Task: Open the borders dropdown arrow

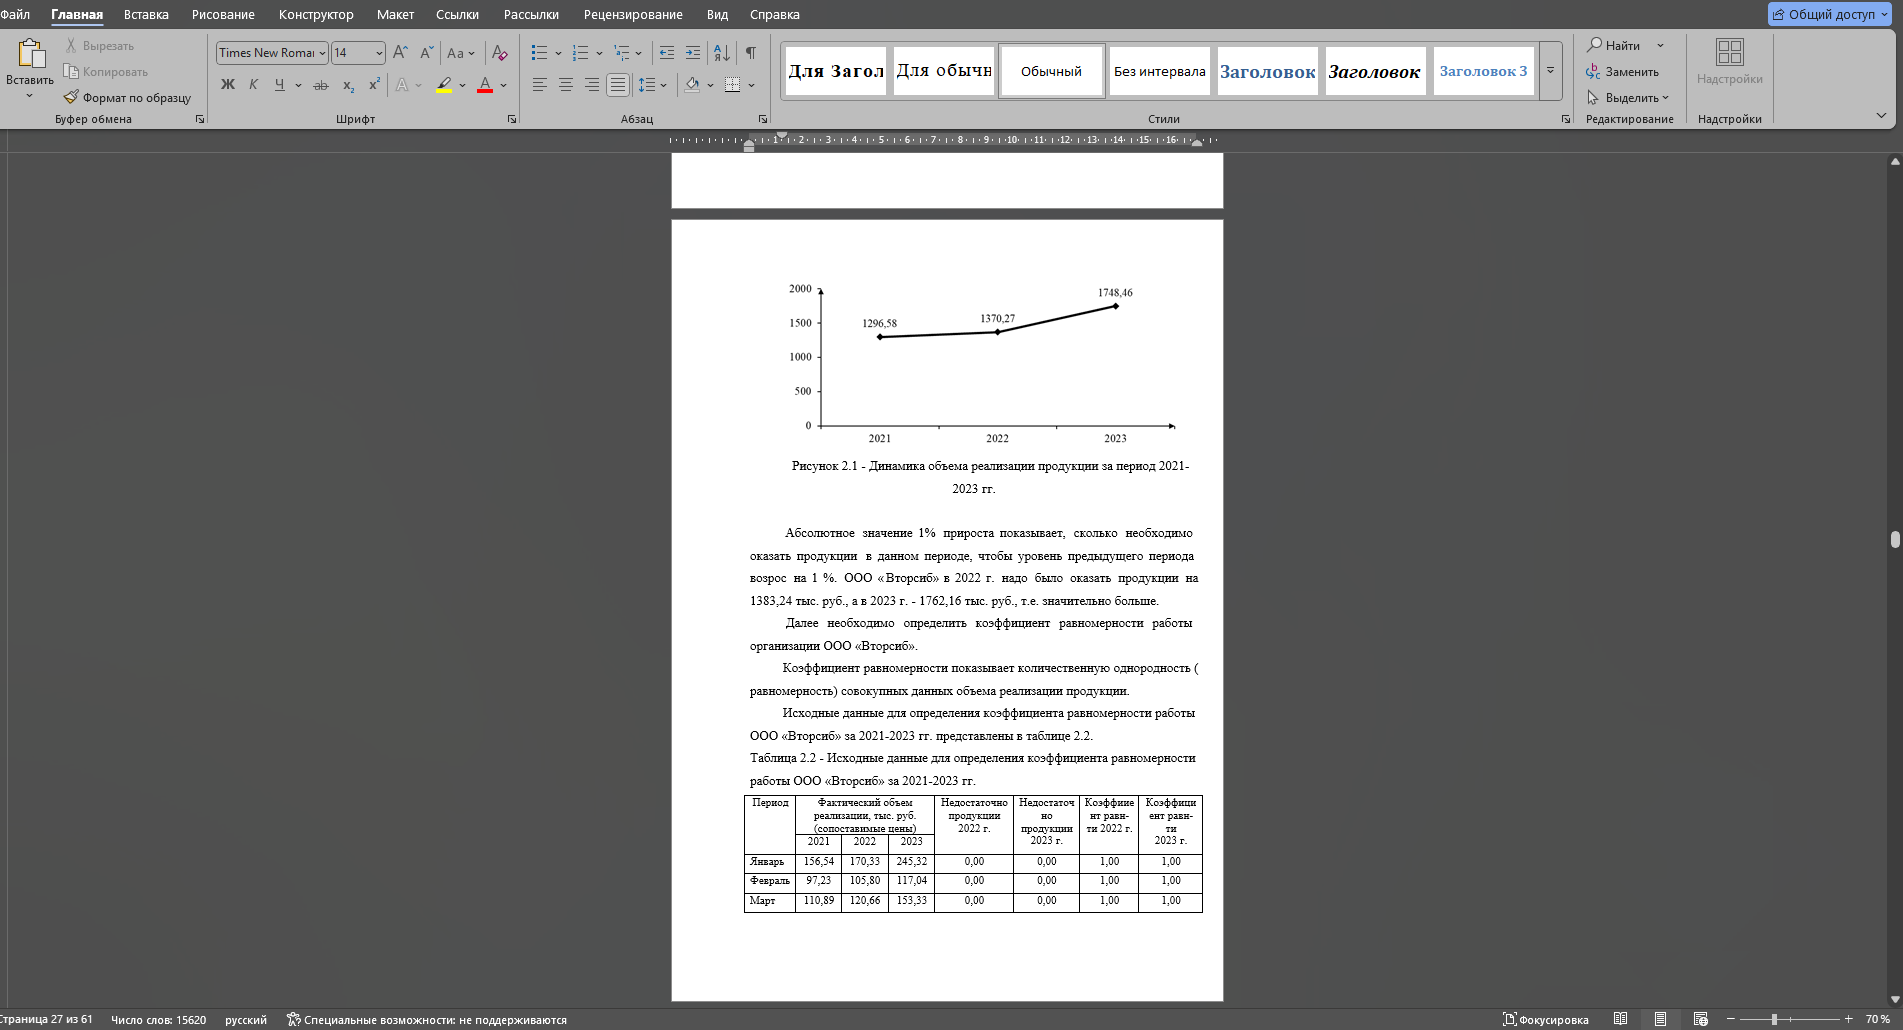Action: click(751, 85)
